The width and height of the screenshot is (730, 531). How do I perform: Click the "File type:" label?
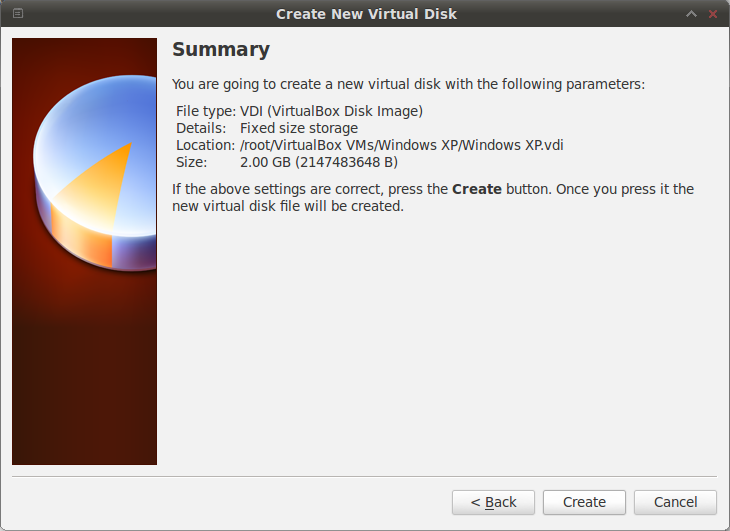205,111
